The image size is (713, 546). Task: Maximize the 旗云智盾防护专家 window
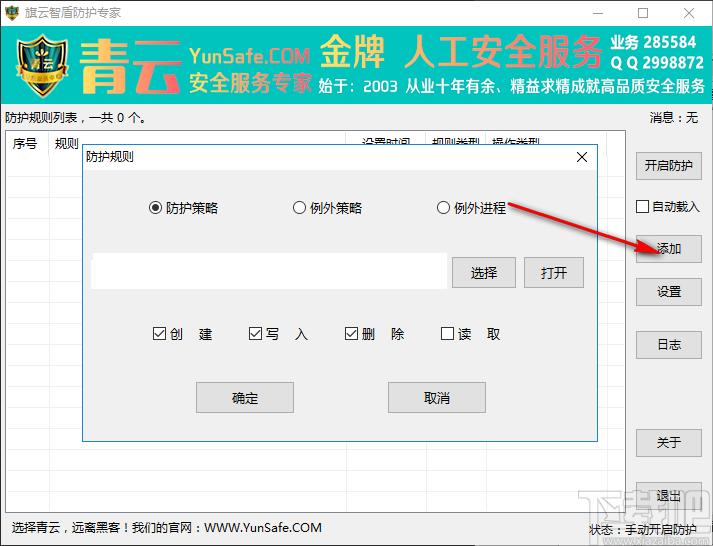tap(643, 13)
